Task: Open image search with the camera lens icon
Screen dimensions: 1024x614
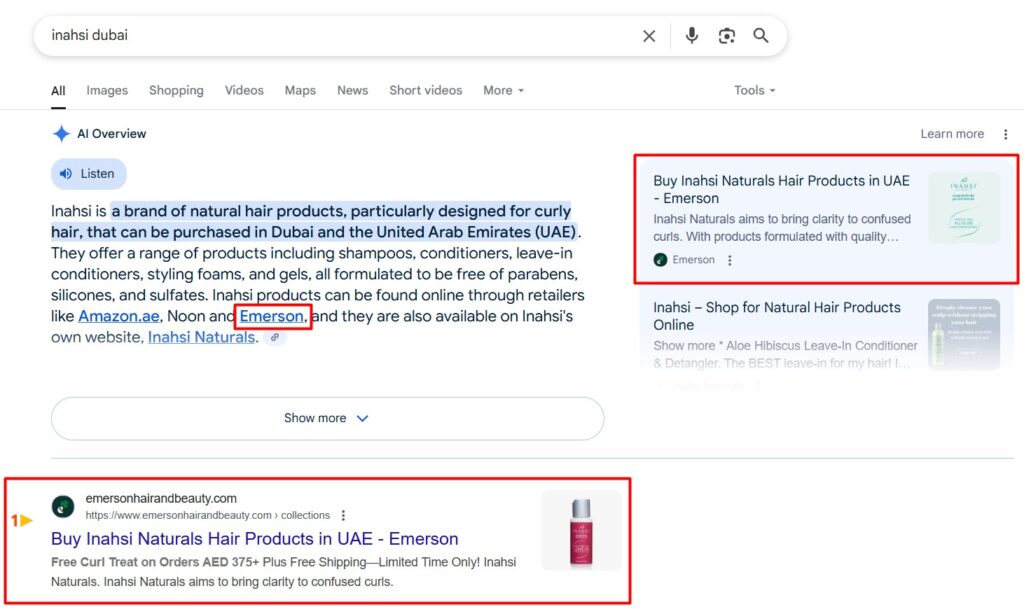Action: click(x=727, y=36)
